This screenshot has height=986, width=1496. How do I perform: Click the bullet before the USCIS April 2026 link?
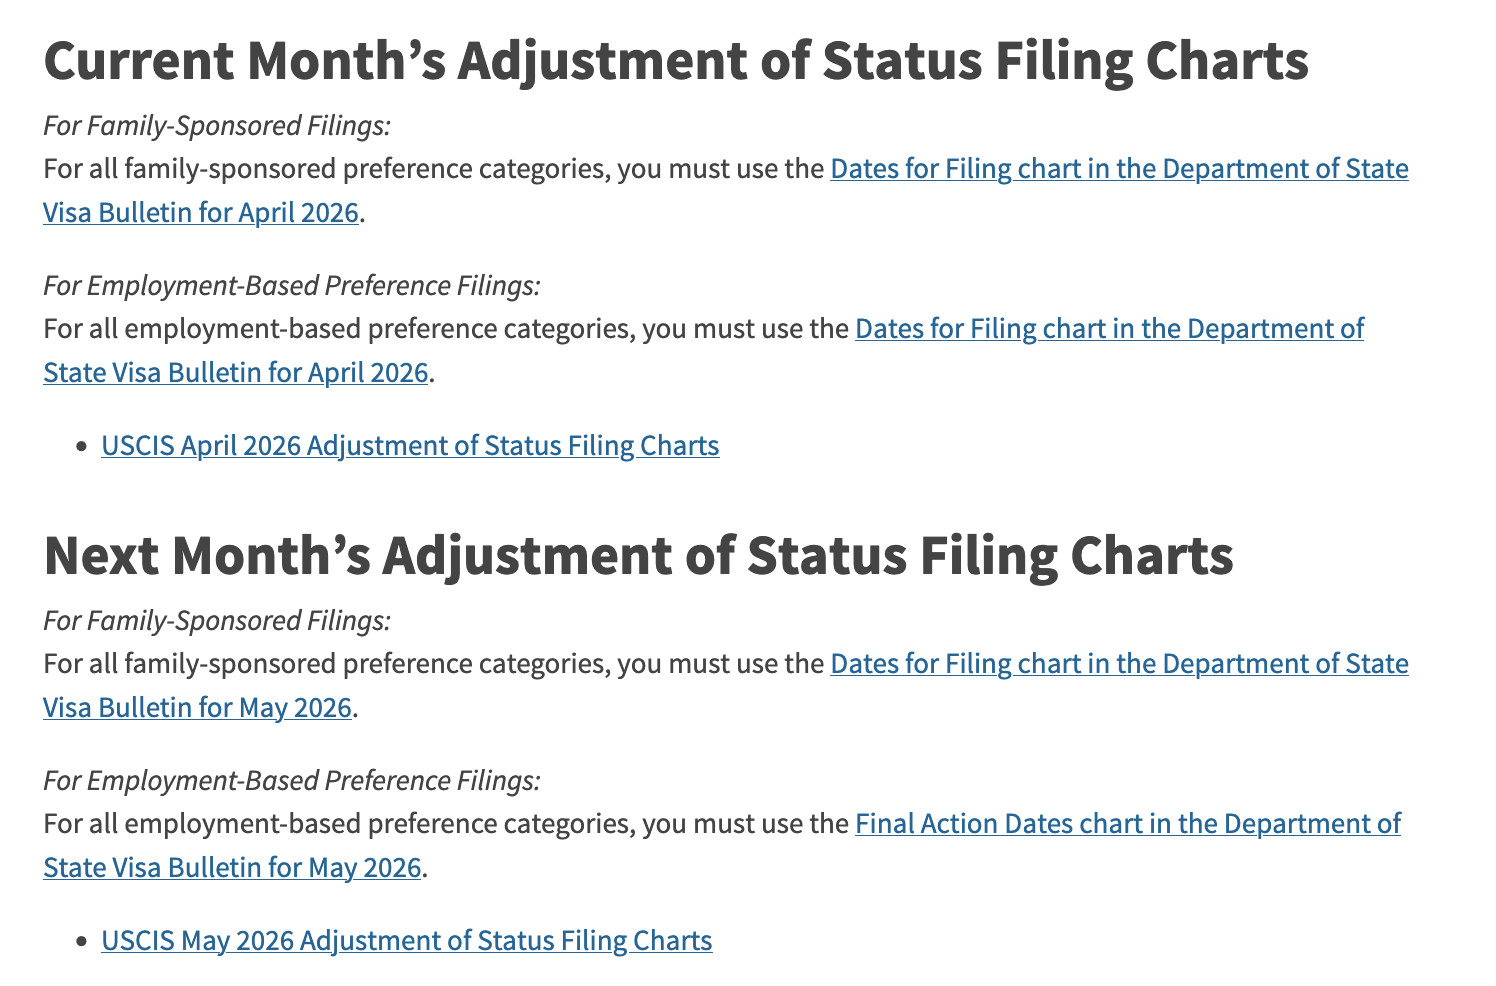(x=82, y=447)
